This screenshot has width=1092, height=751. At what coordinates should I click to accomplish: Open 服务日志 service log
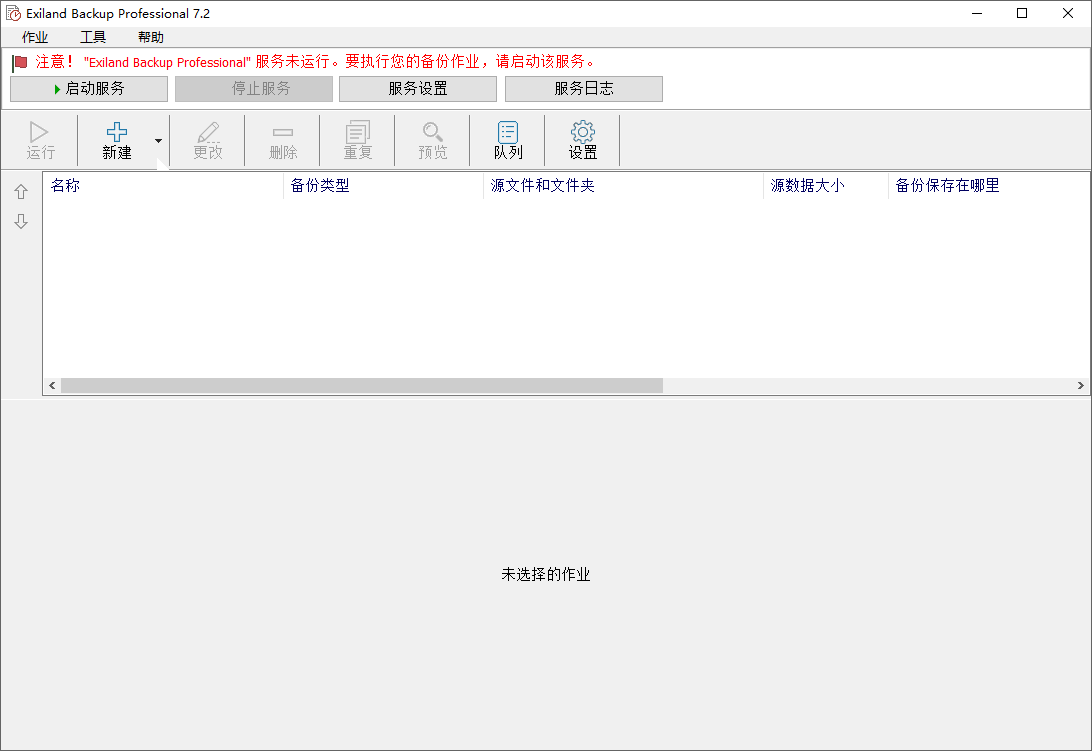[x=584, y=88]
